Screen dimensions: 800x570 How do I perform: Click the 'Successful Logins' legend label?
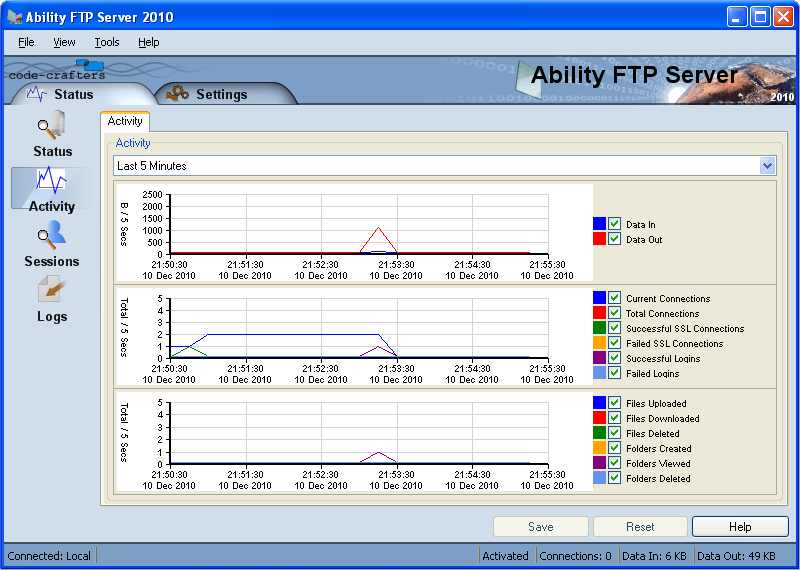point(663,358)
